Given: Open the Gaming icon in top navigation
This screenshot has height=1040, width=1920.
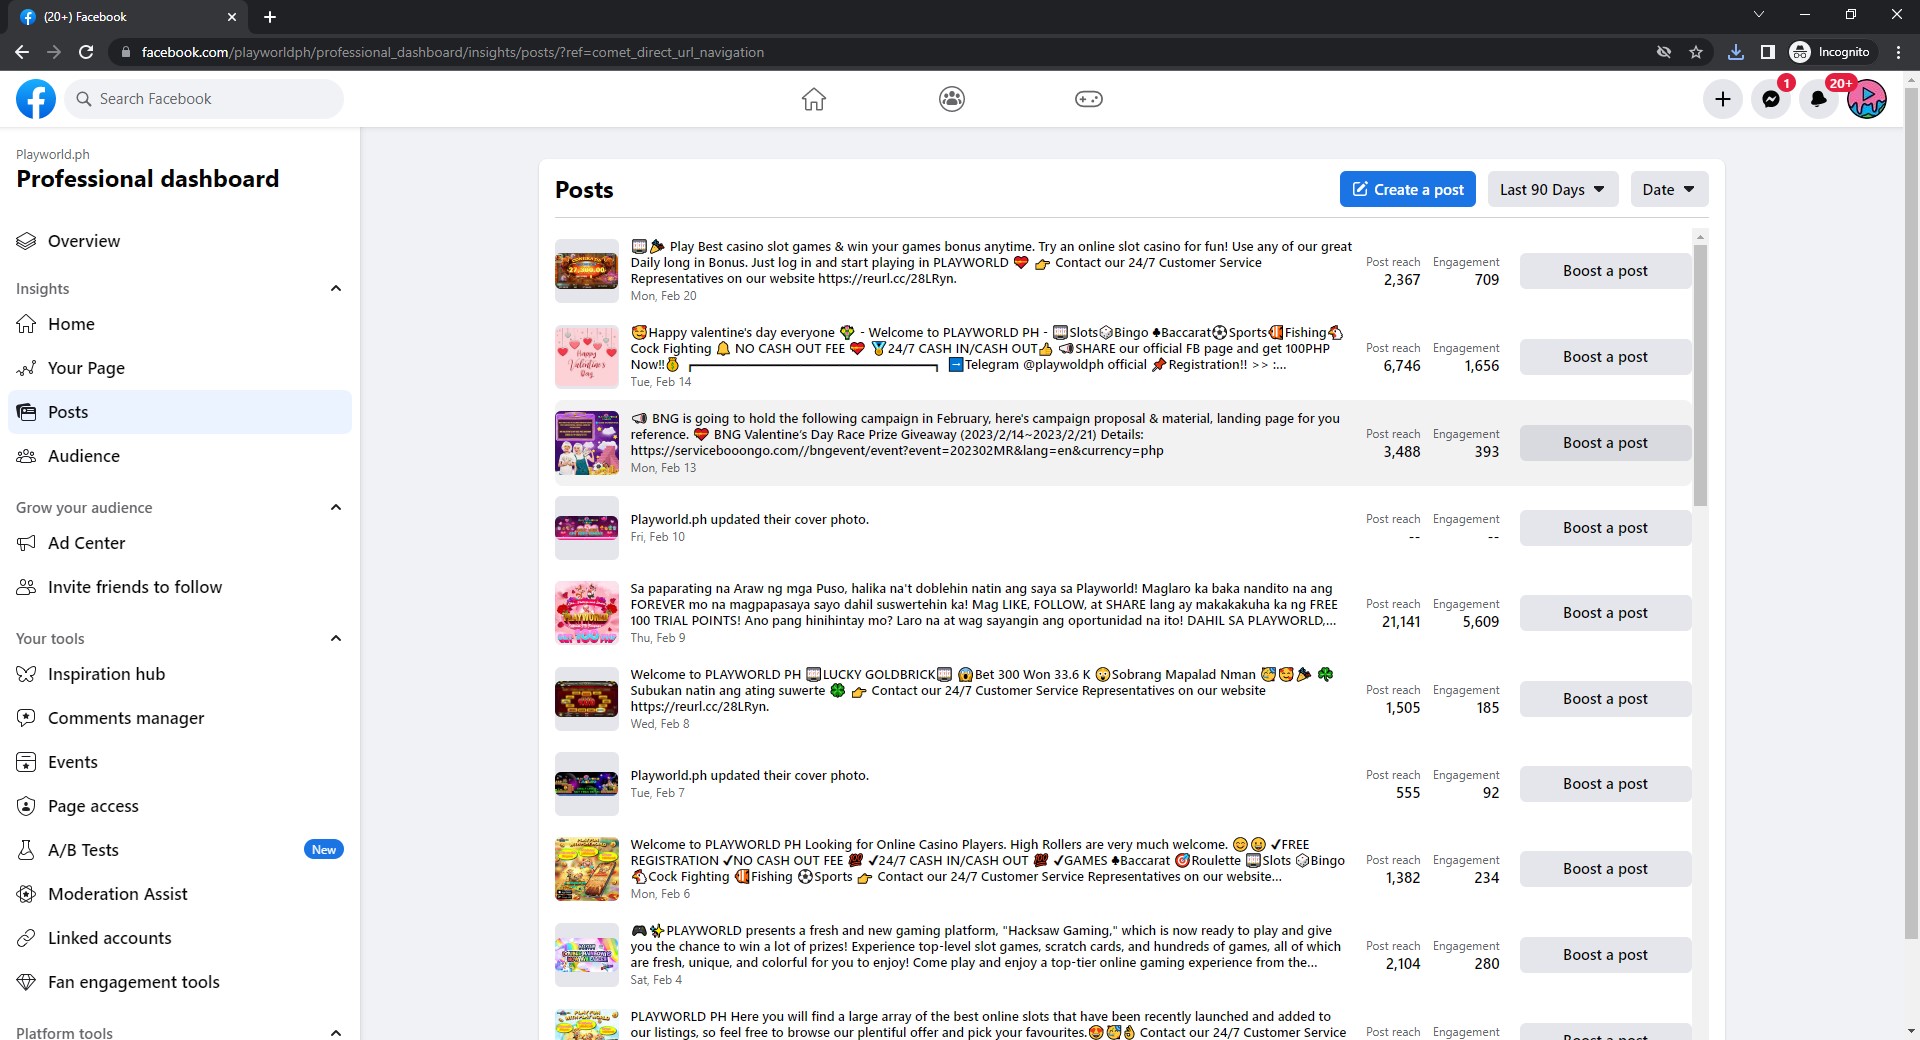Looking at the screenshot, I should 1089,99.
